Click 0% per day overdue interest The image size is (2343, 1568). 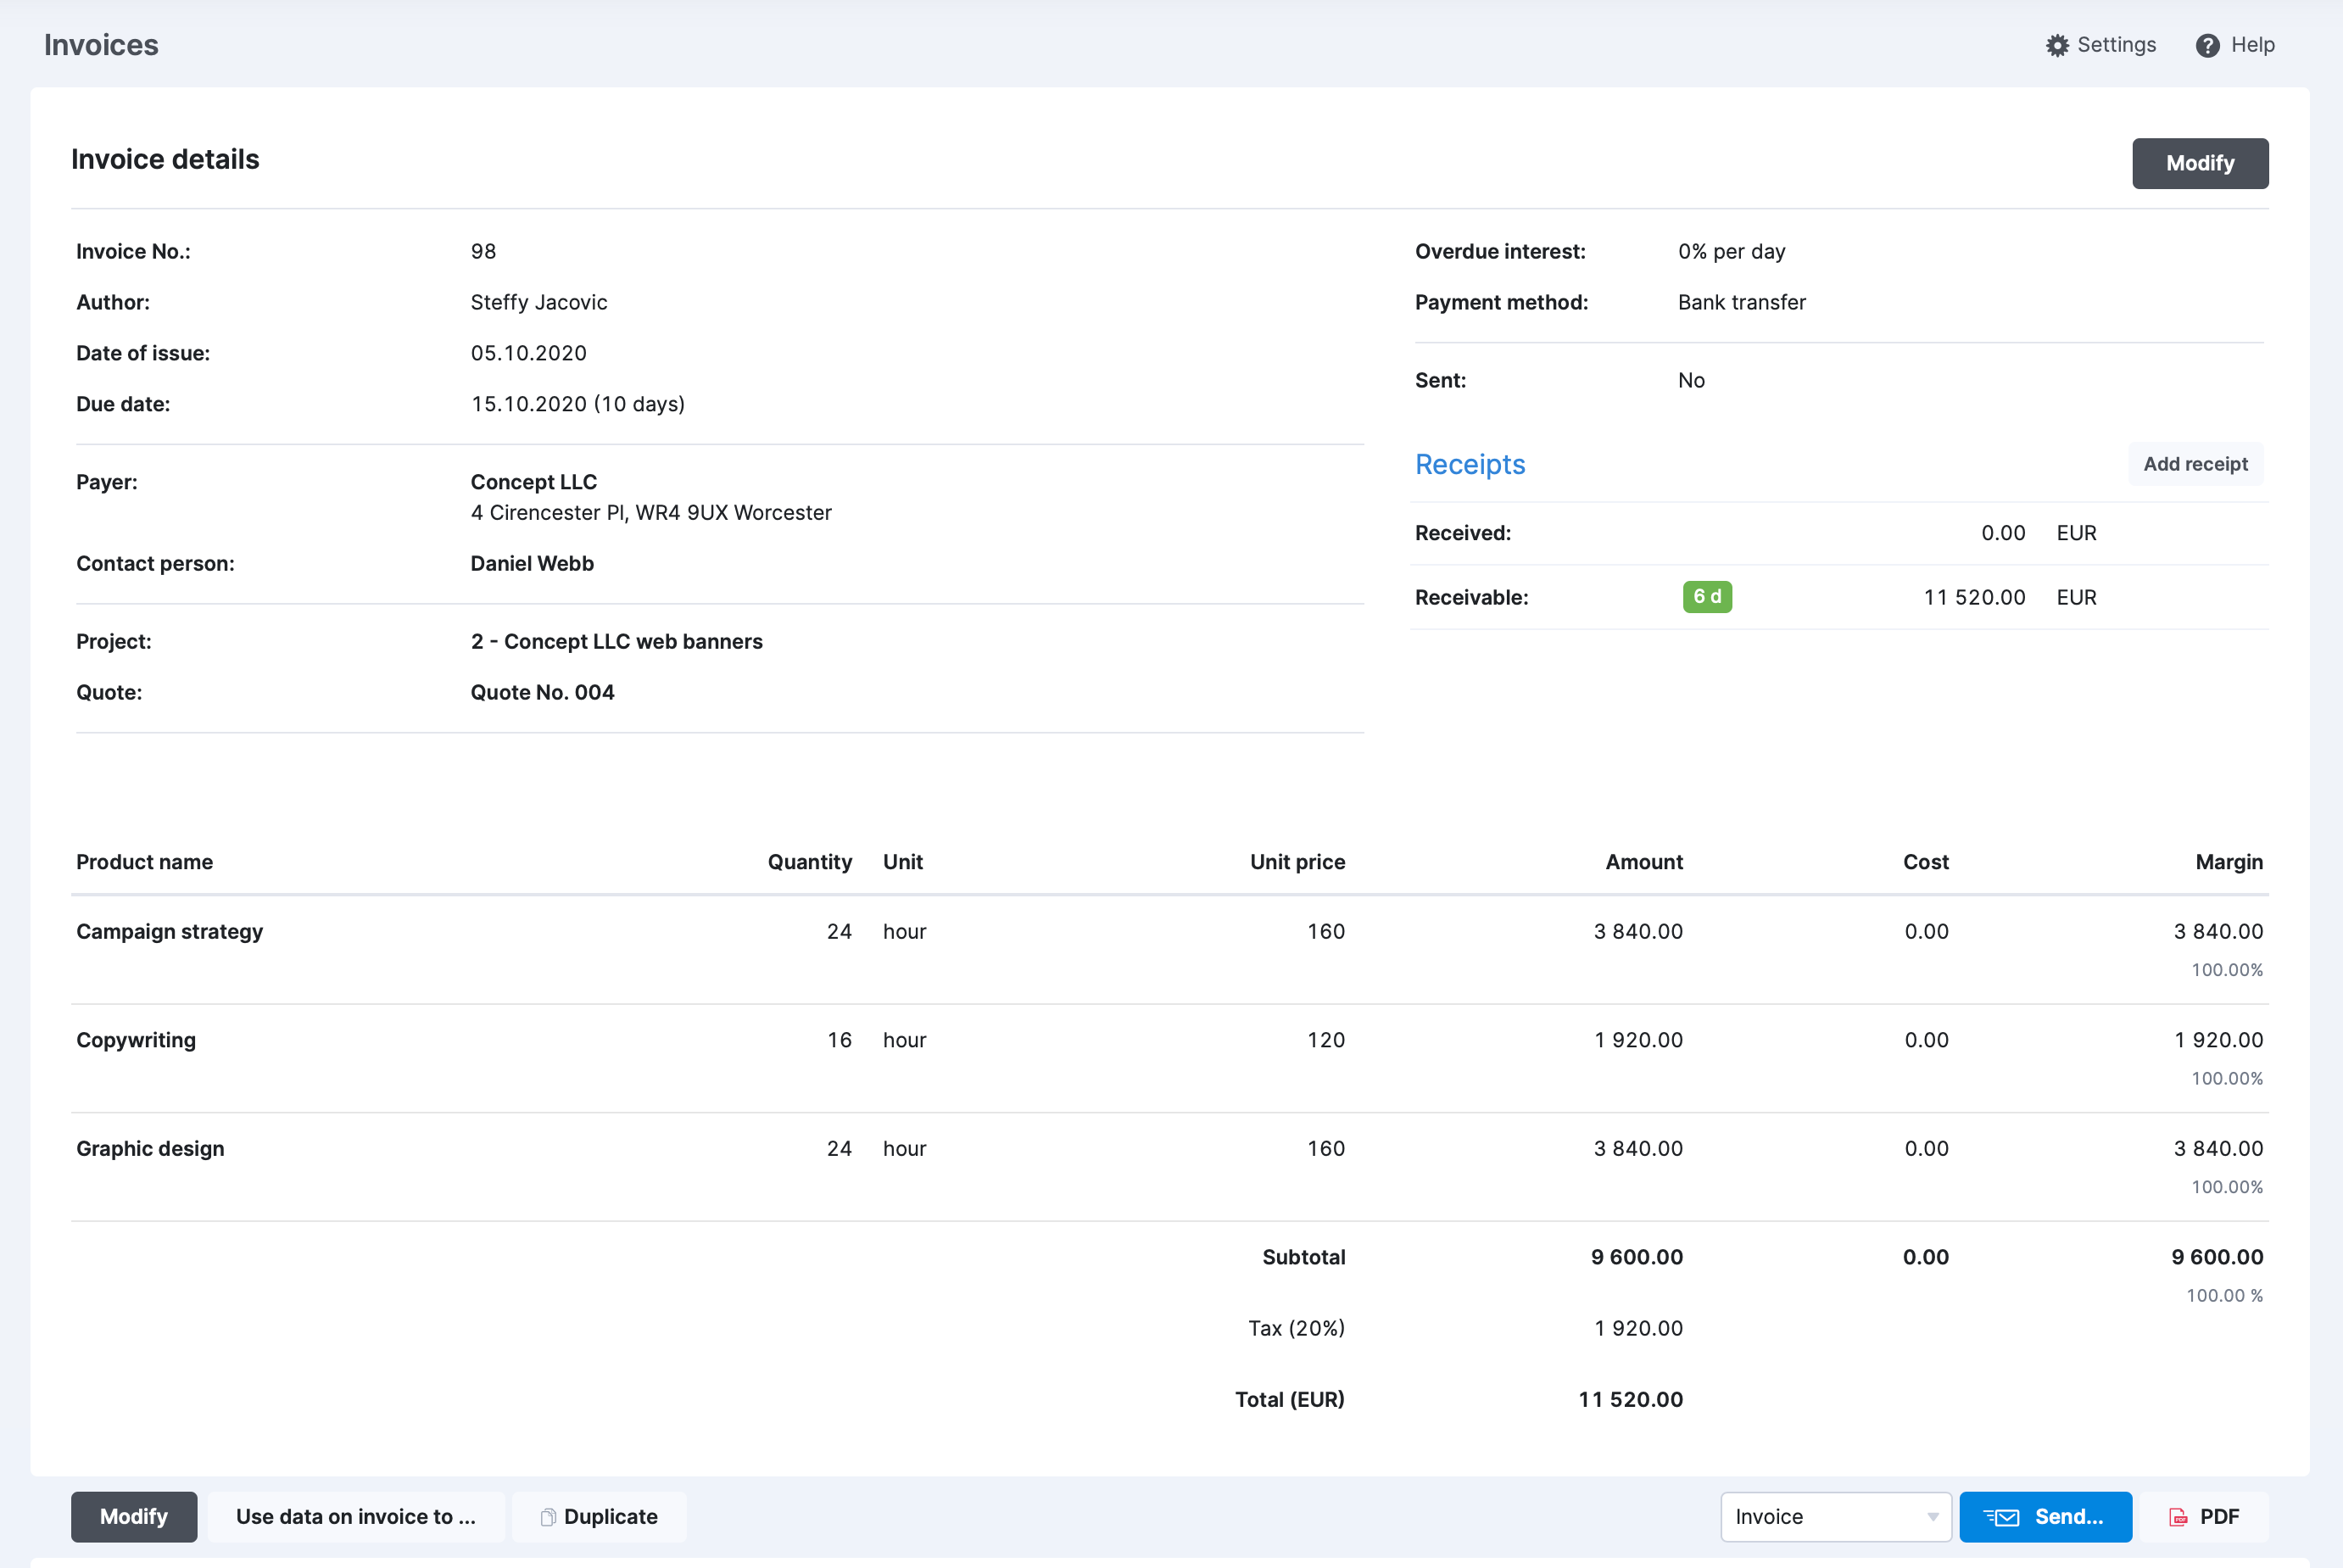pos(1731,251)
